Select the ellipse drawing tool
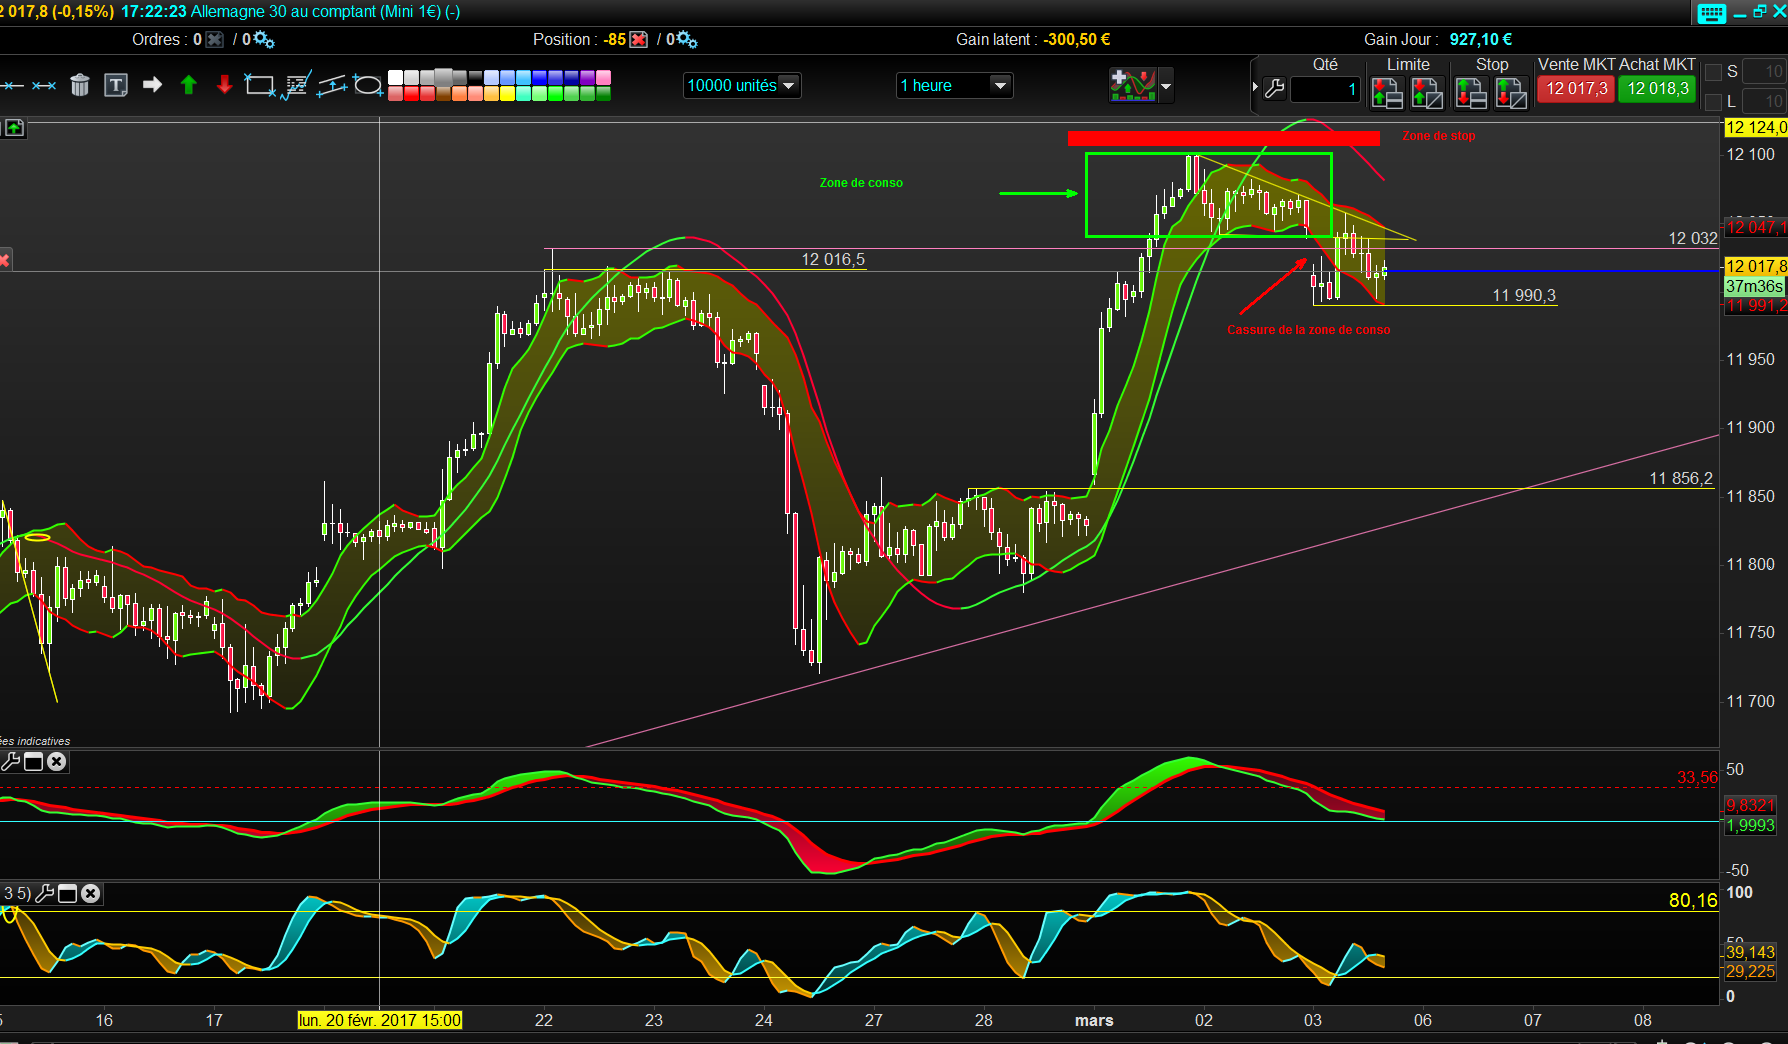 point(368,86)
